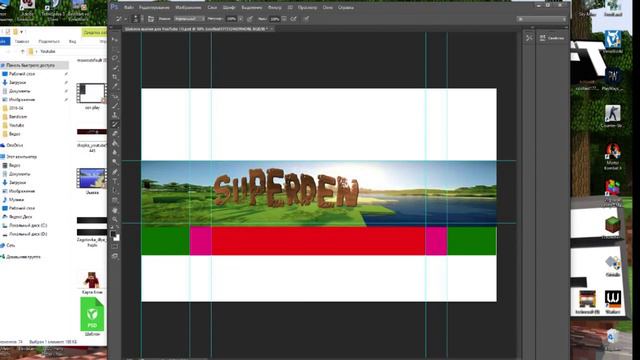Open the Свойства panel button

click(x=552, y=38)
